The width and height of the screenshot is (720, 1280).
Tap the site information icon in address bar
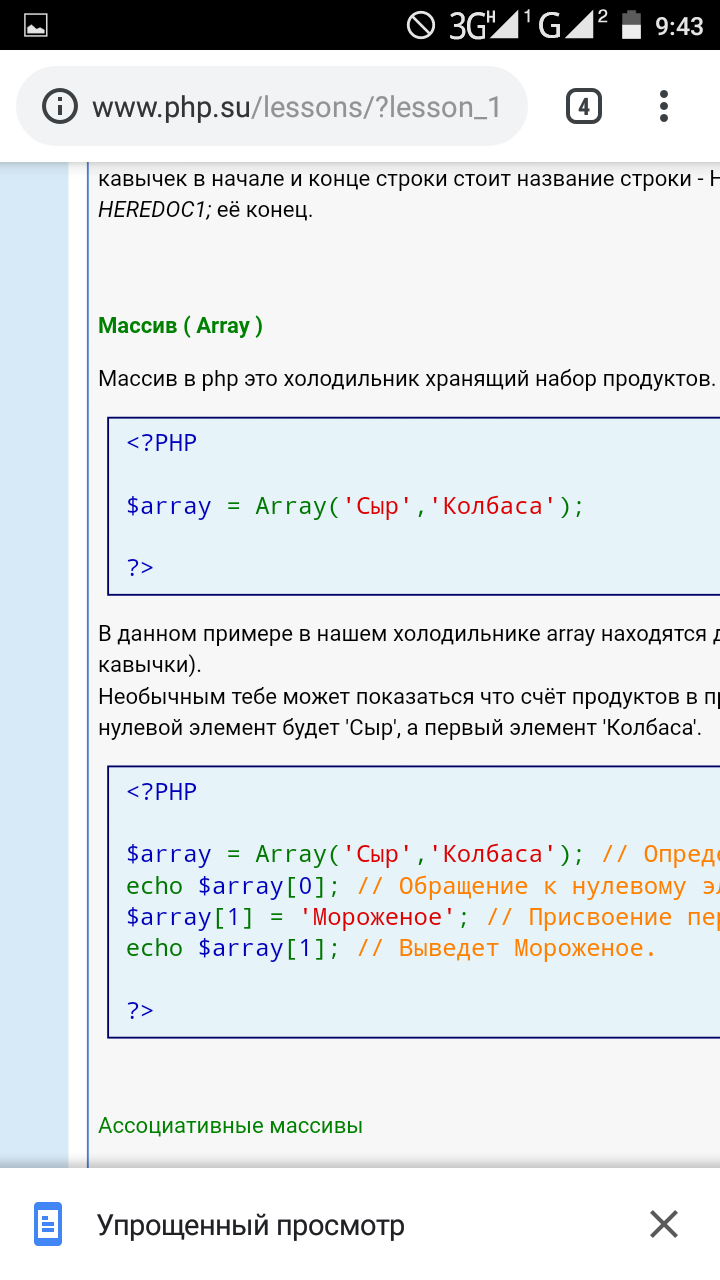pyautogui.click(x=61, y=107)
